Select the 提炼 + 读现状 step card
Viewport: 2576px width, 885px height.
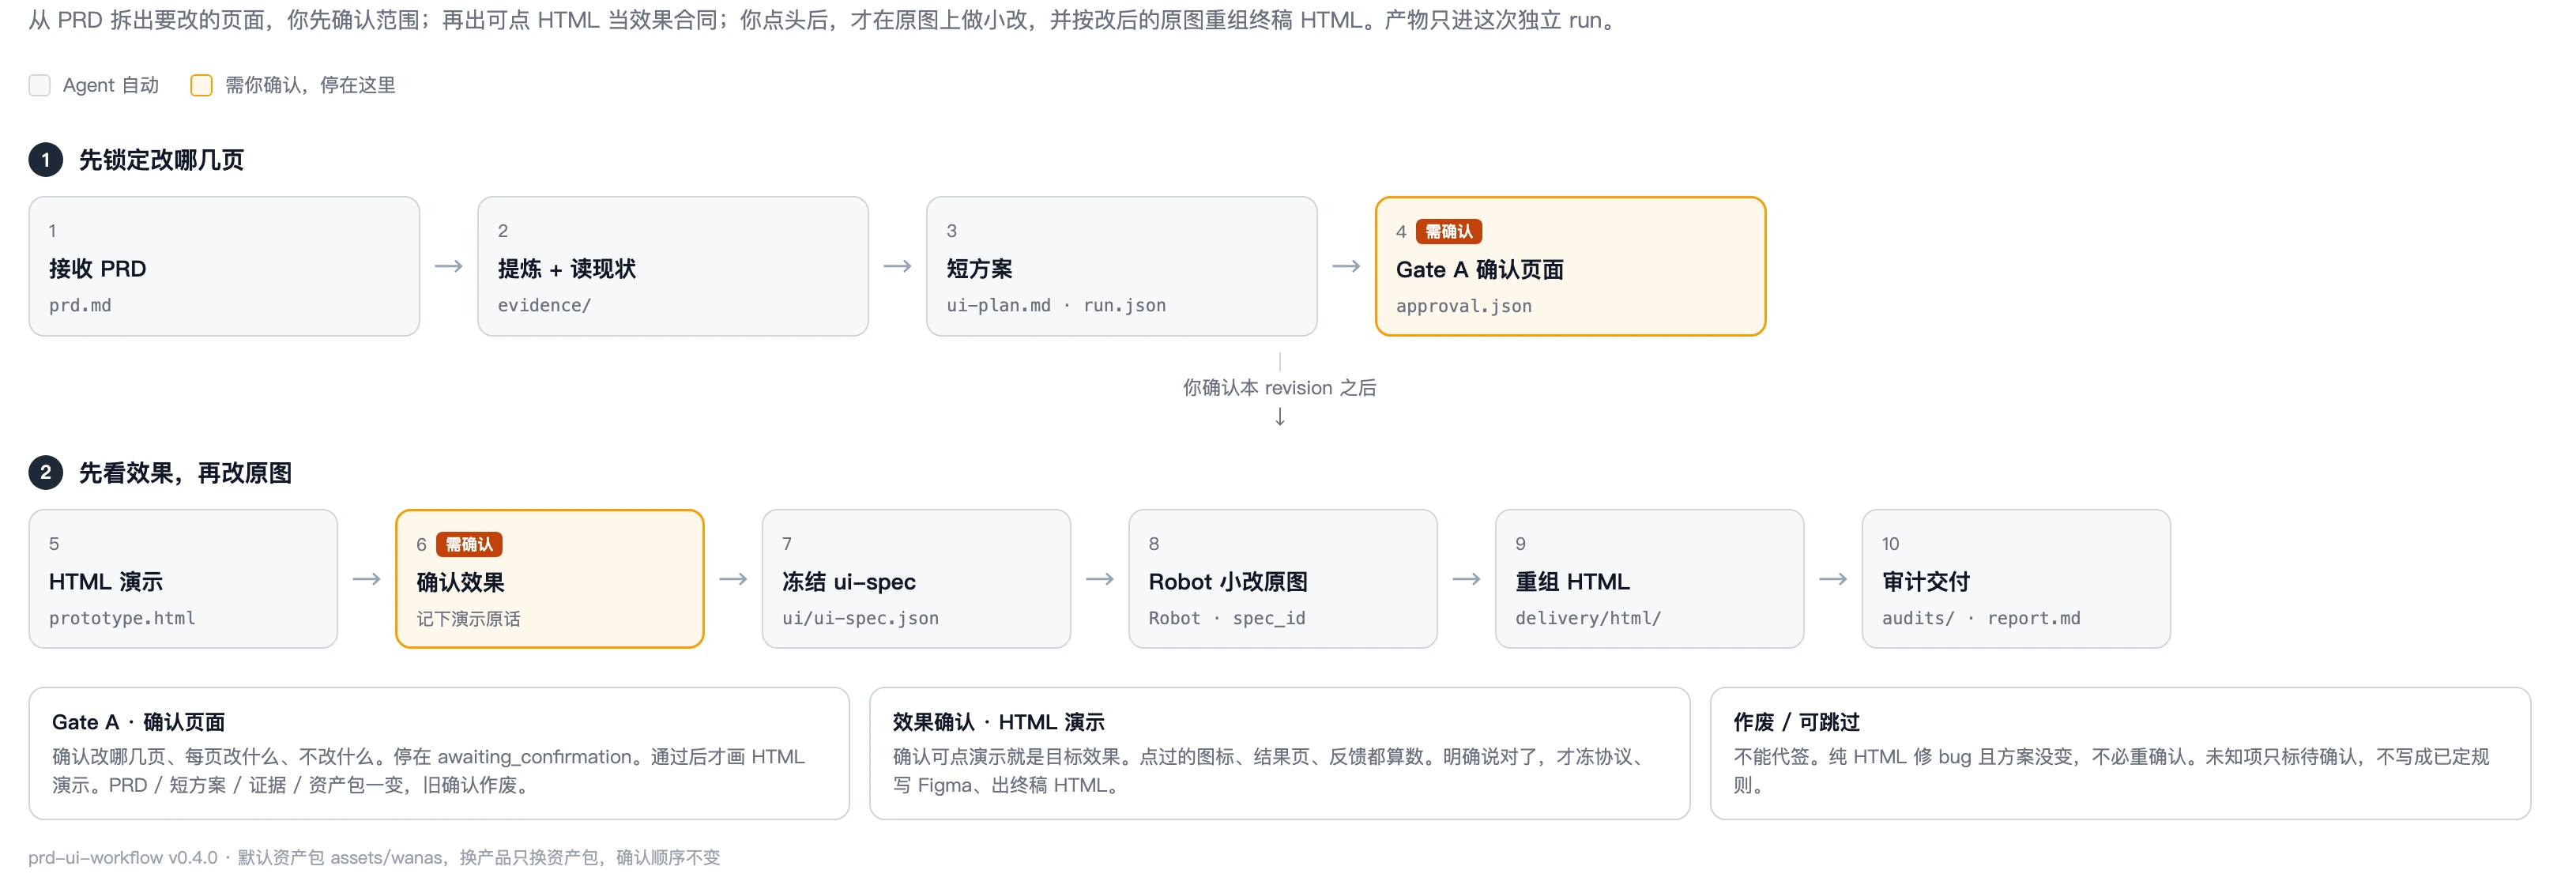tap(673, 266)
